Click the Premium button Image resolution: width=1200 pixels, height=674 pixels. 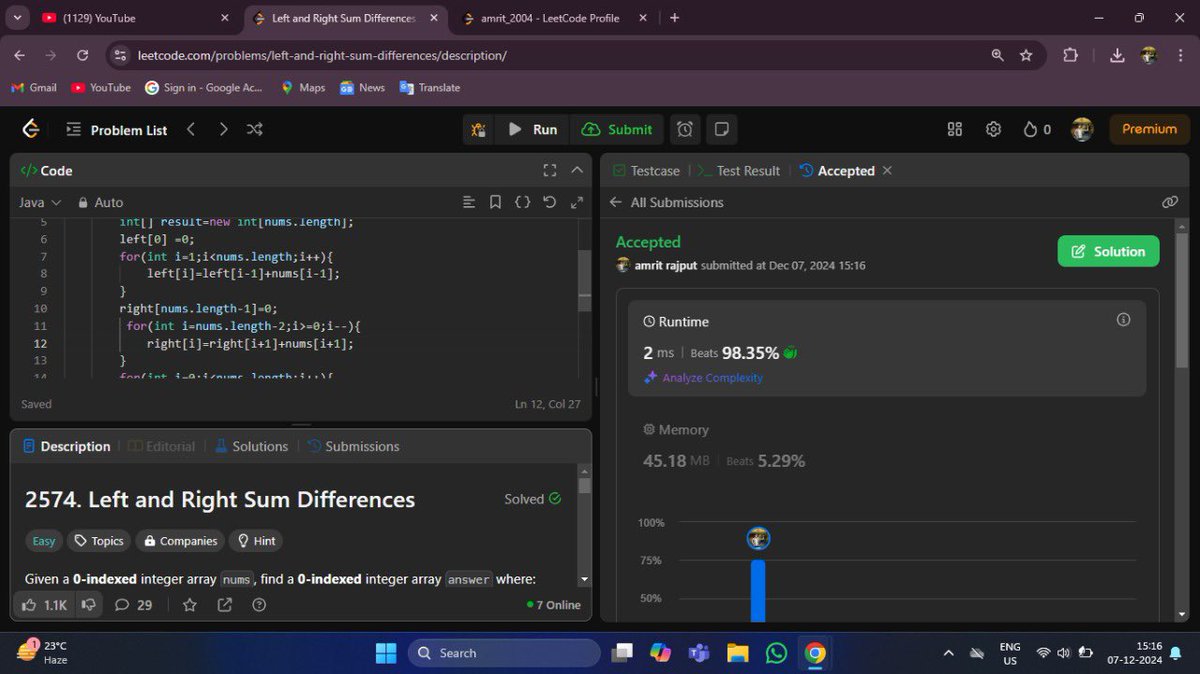1149,129
